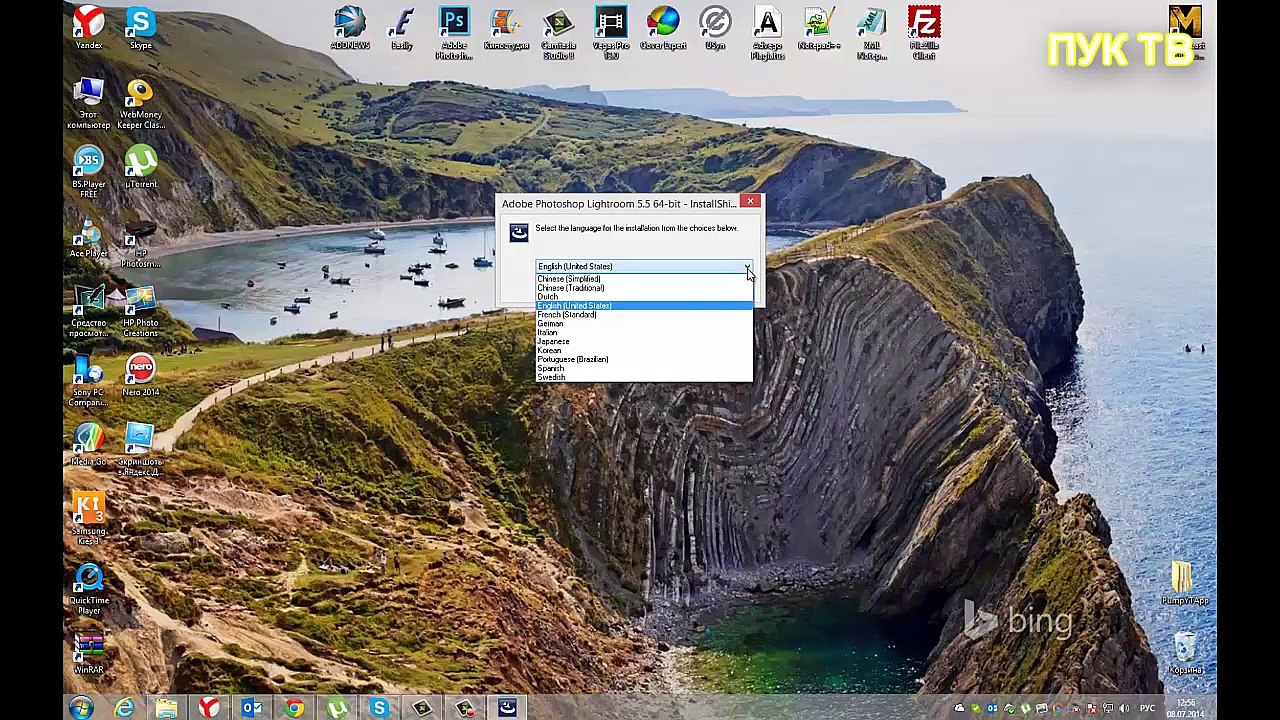Open the Adobe Photoshop desktop shortcut
The height and width of the screenshot is (720, 1280).
point(454,33)
